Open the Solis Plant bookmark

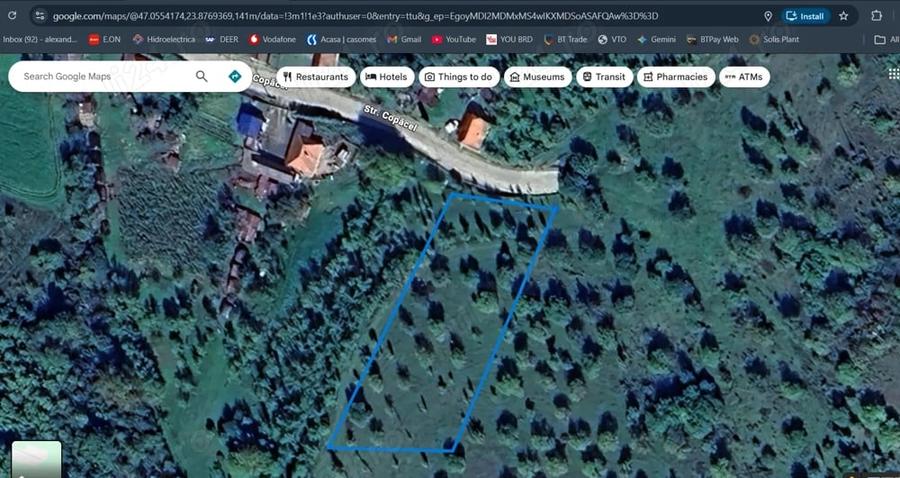coord(774,40)
